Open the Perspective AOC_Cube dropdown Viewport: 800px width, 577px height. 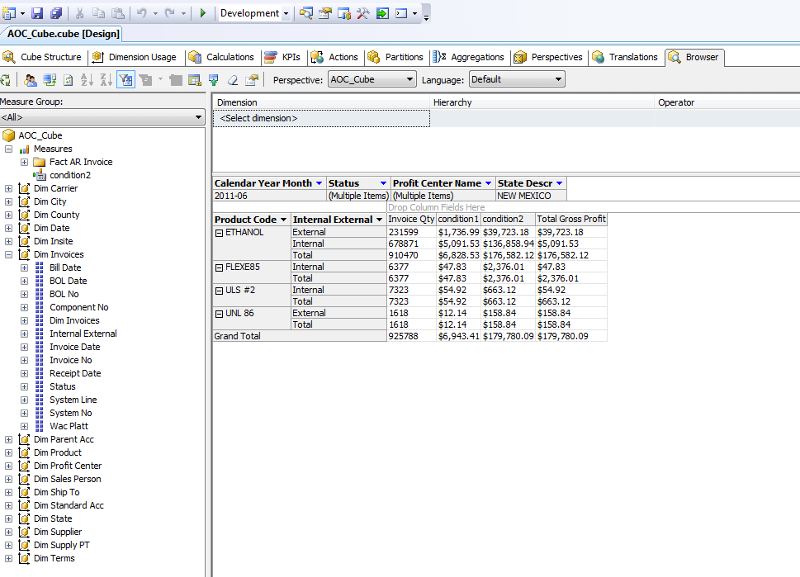410,79
